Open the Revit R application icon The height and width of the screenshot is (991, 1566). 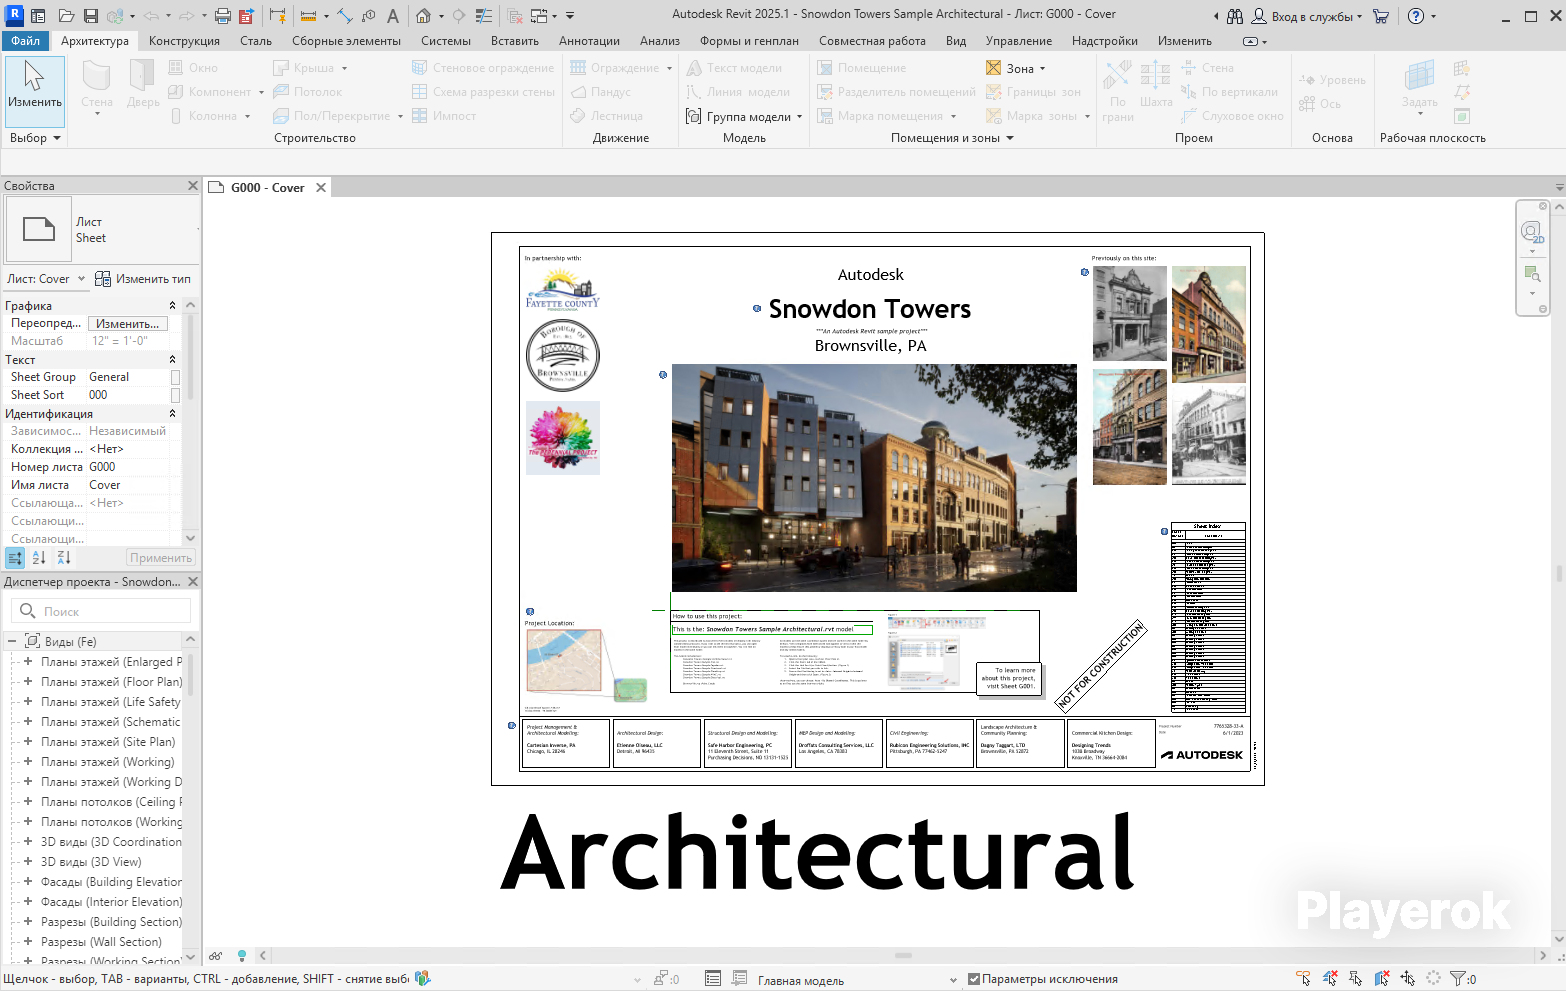[15, 15]
